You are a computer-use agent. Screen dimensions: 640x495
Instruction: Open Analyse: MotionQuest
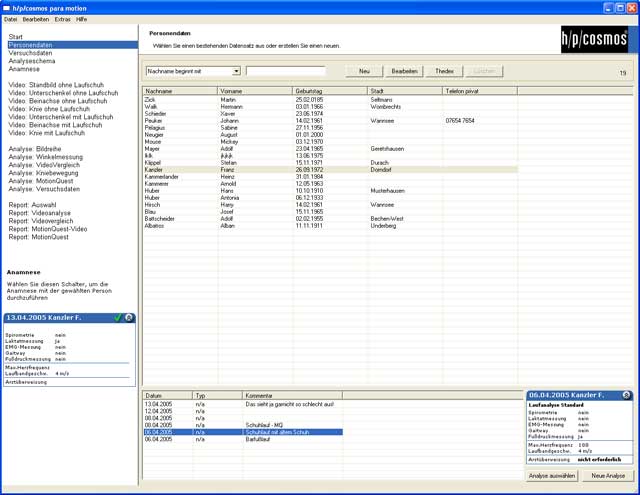(x=41, y=181)
